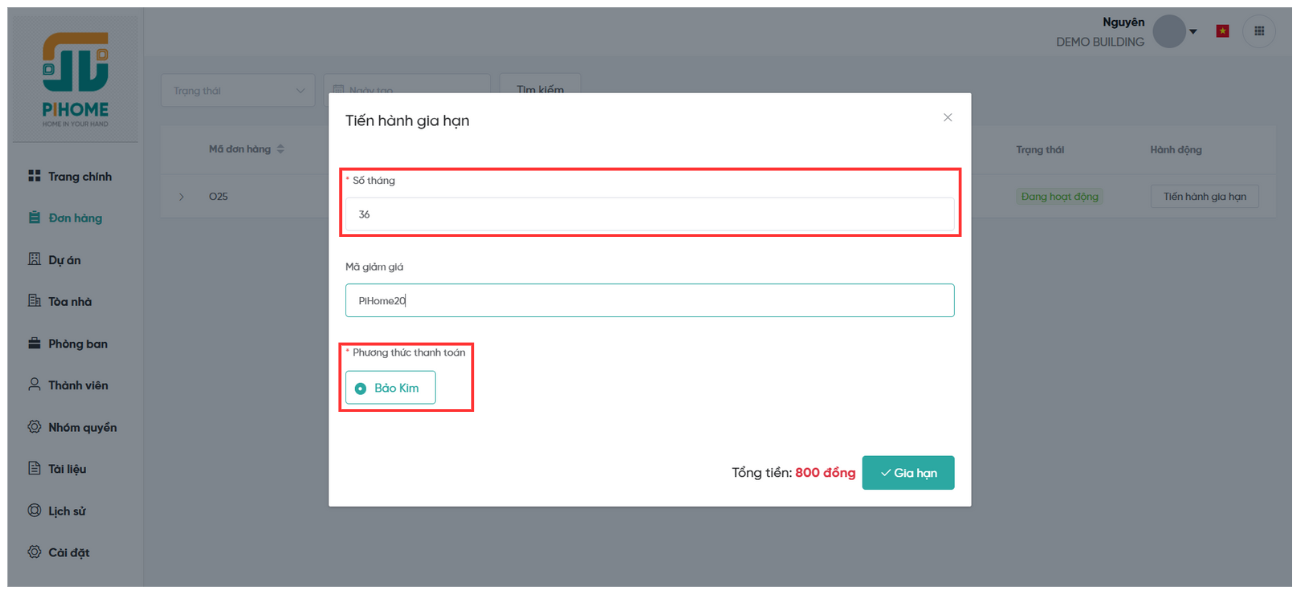Go to the Tòa nhà menu item

[69, 302]
